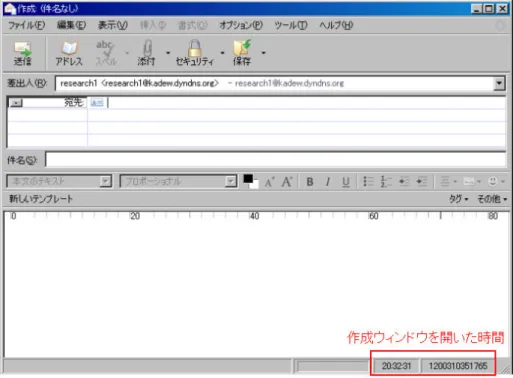513x378 pixels.
Task: Click the Security (セキュリティ) padlock icon
Action: tap(195, 53)
